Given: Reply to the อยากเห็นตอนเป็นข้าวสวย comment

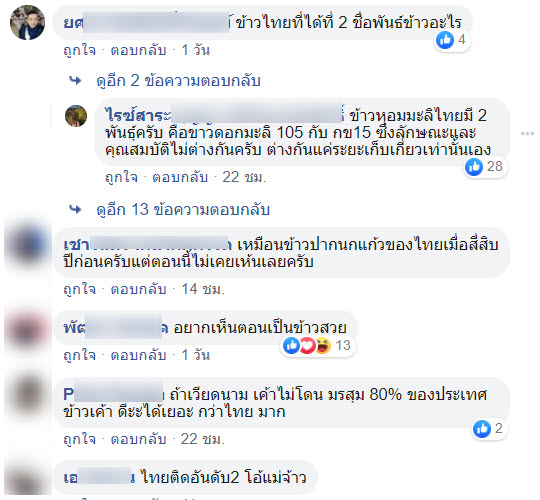Looking at the screenshot, I should pos(138,355).
